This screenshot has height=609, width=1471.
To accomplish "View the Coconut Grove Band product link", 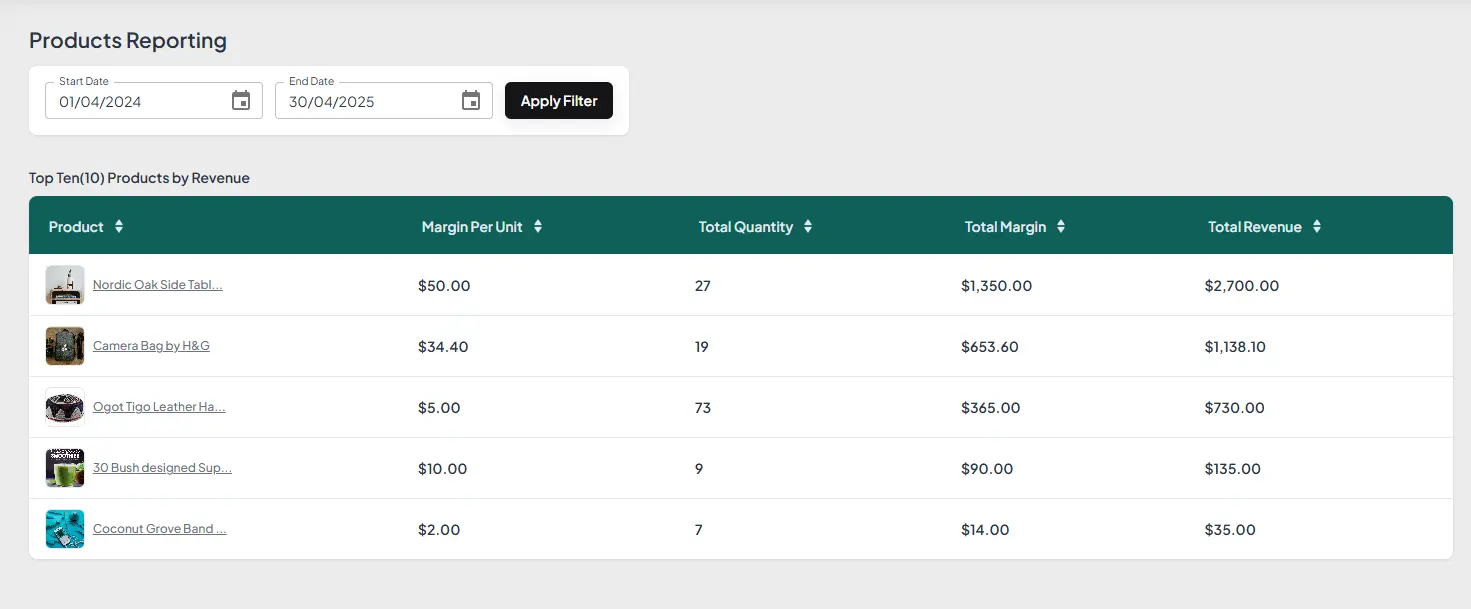I will pos(159,529).
